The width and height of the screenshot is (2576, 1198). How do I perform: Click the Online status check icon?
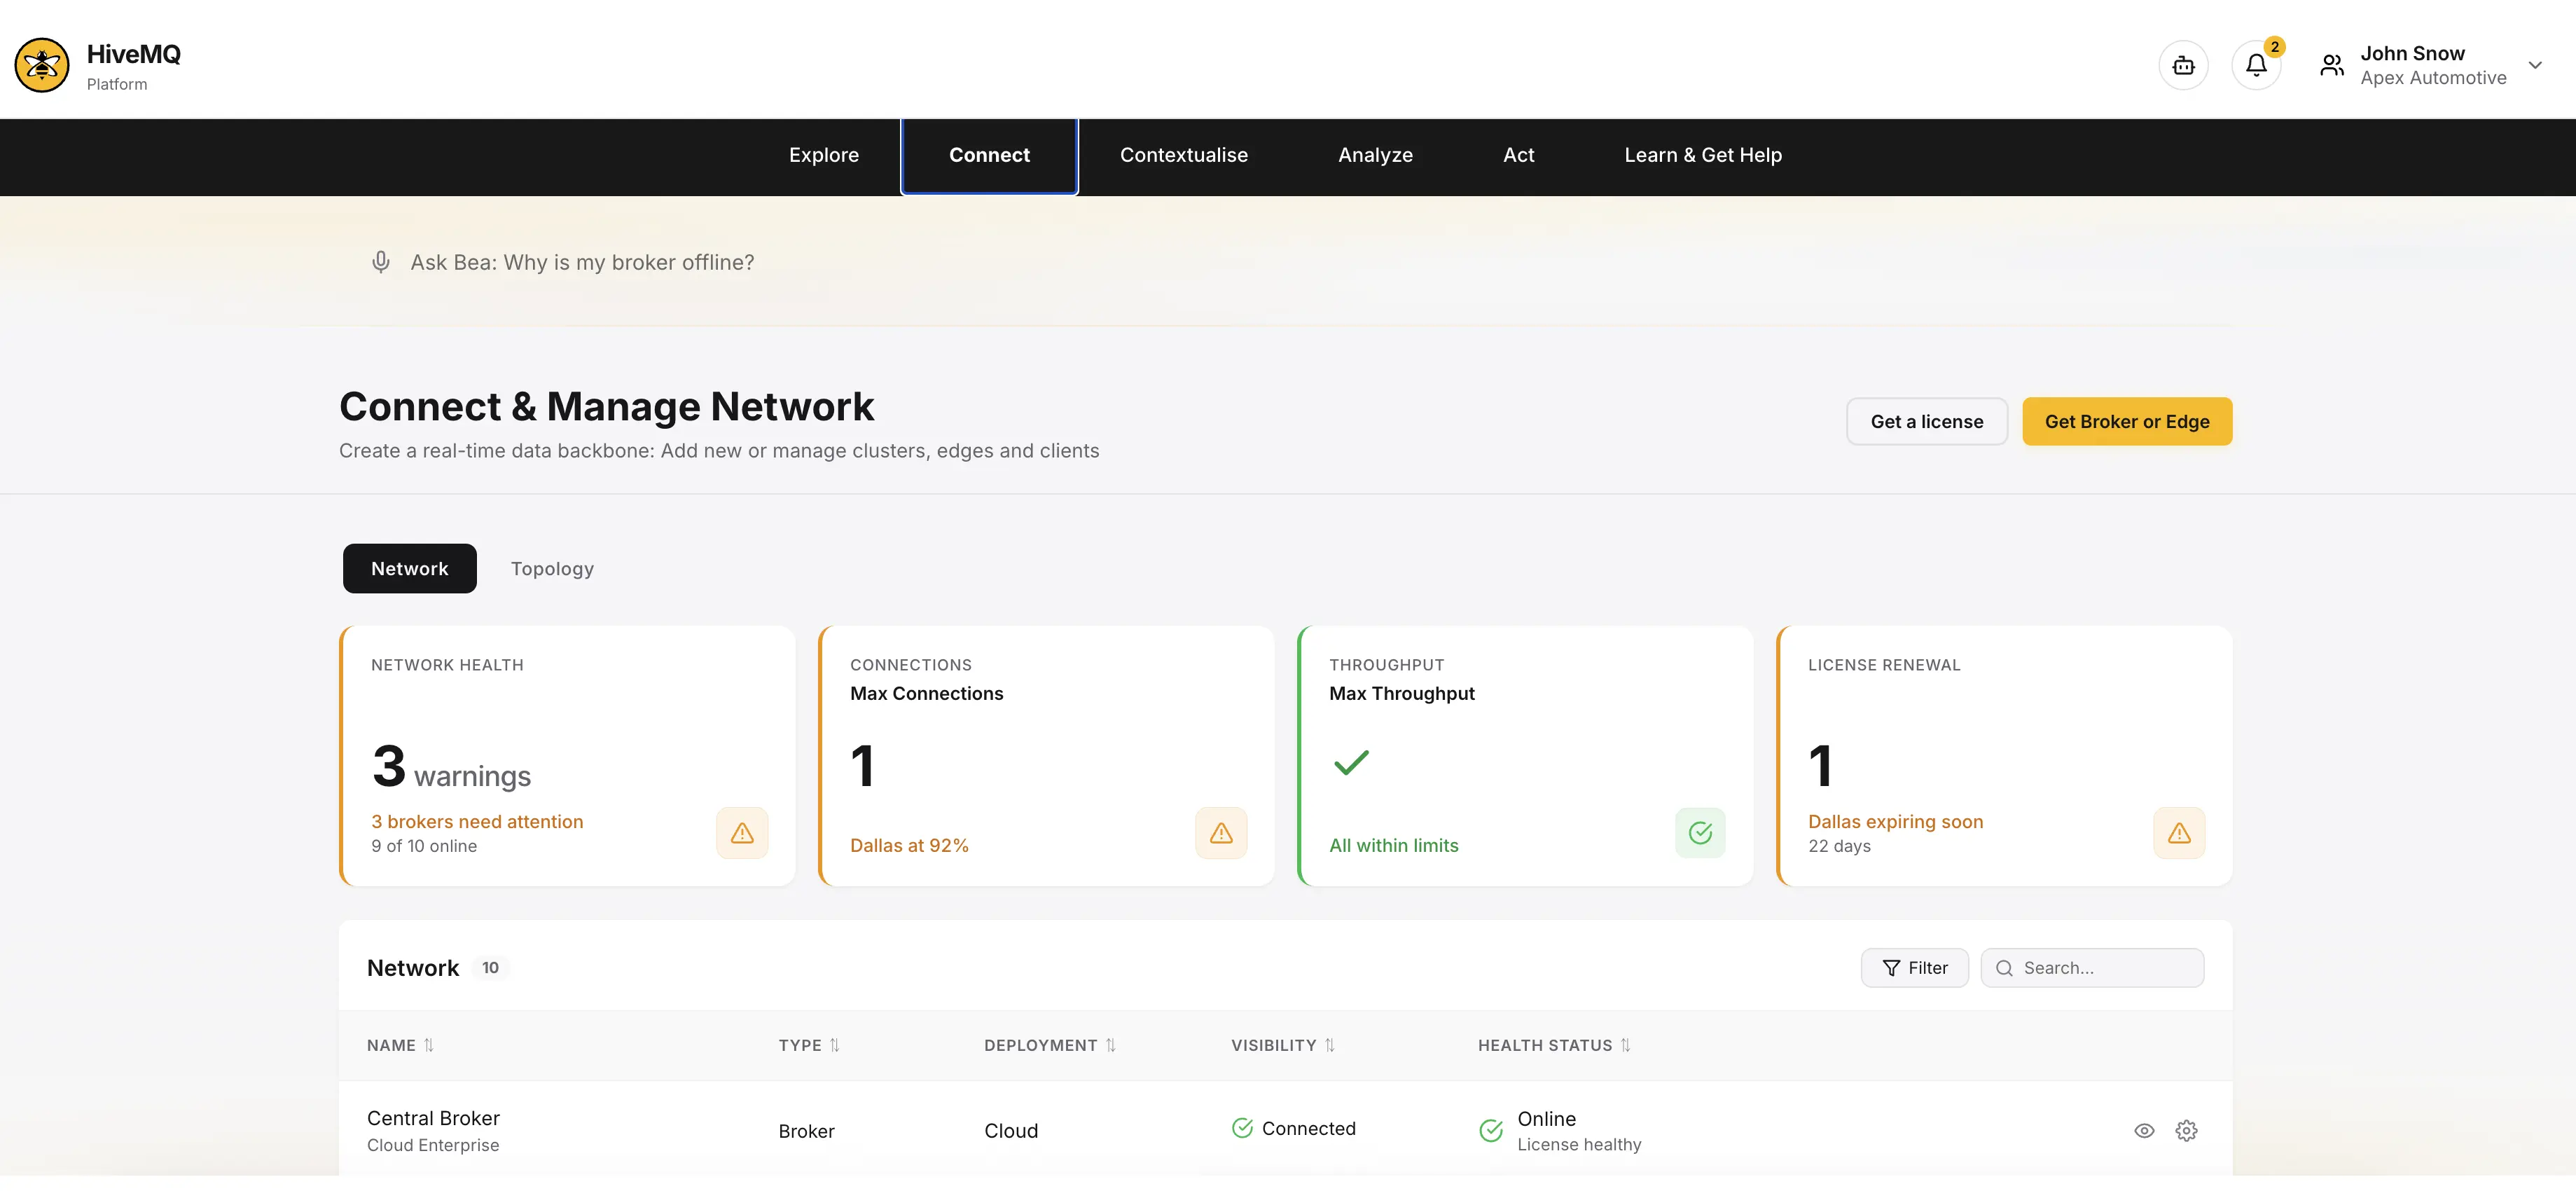(x=1490, y=1130)
